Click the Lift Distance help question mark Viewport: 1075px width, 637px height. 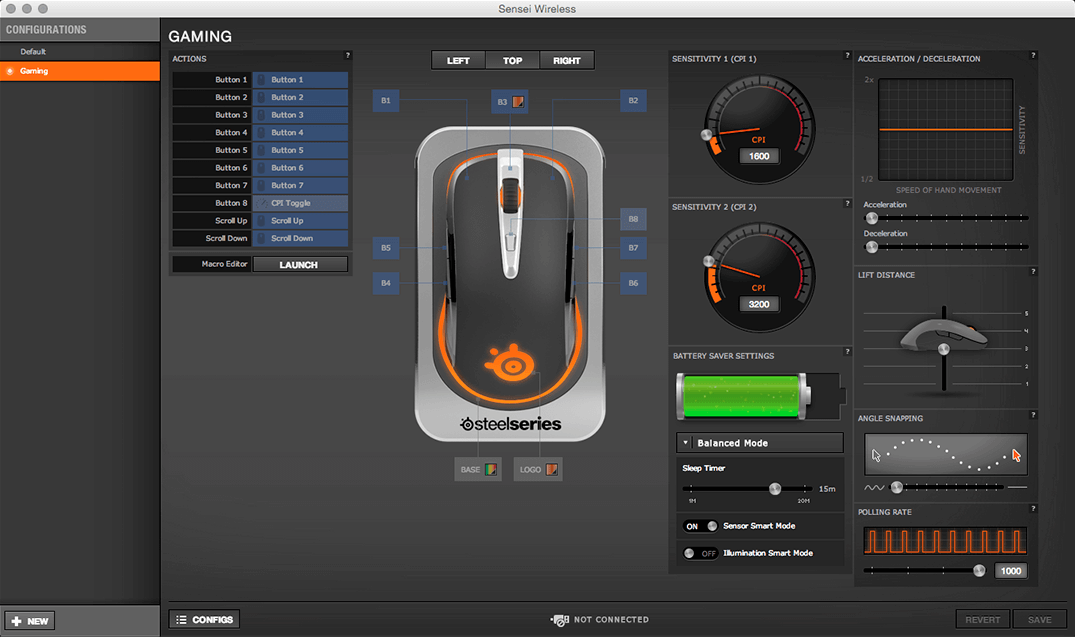pos(1033,272)
